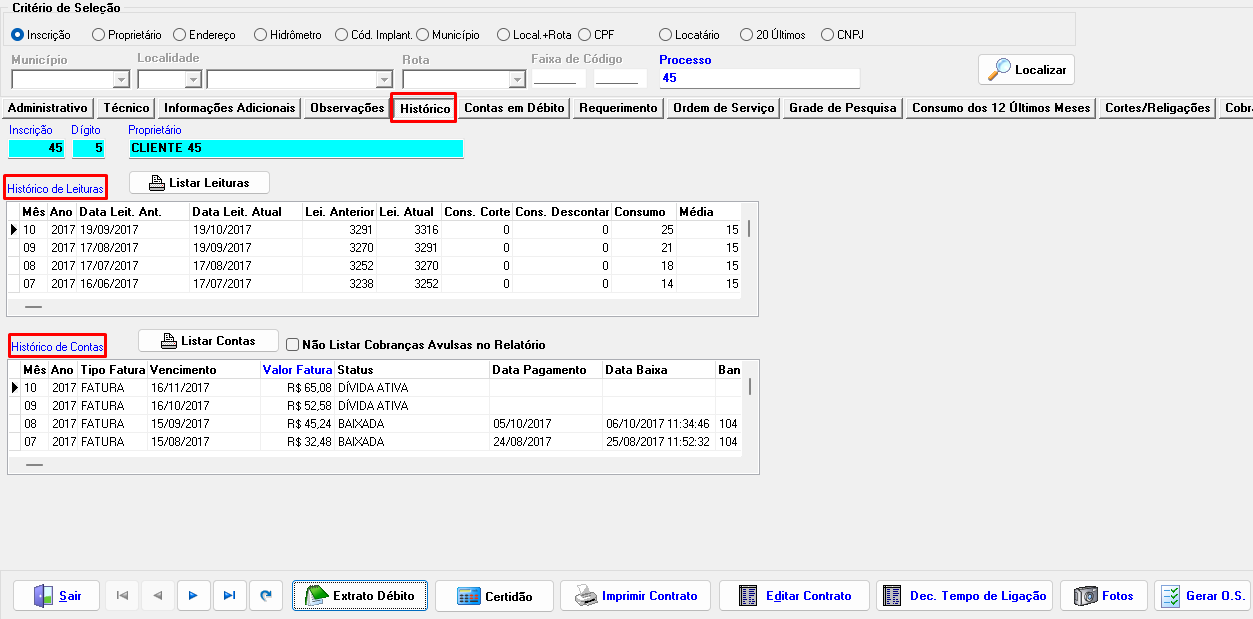Open Fotos camera button
Screen dimensions: 1253x619
1104,596
